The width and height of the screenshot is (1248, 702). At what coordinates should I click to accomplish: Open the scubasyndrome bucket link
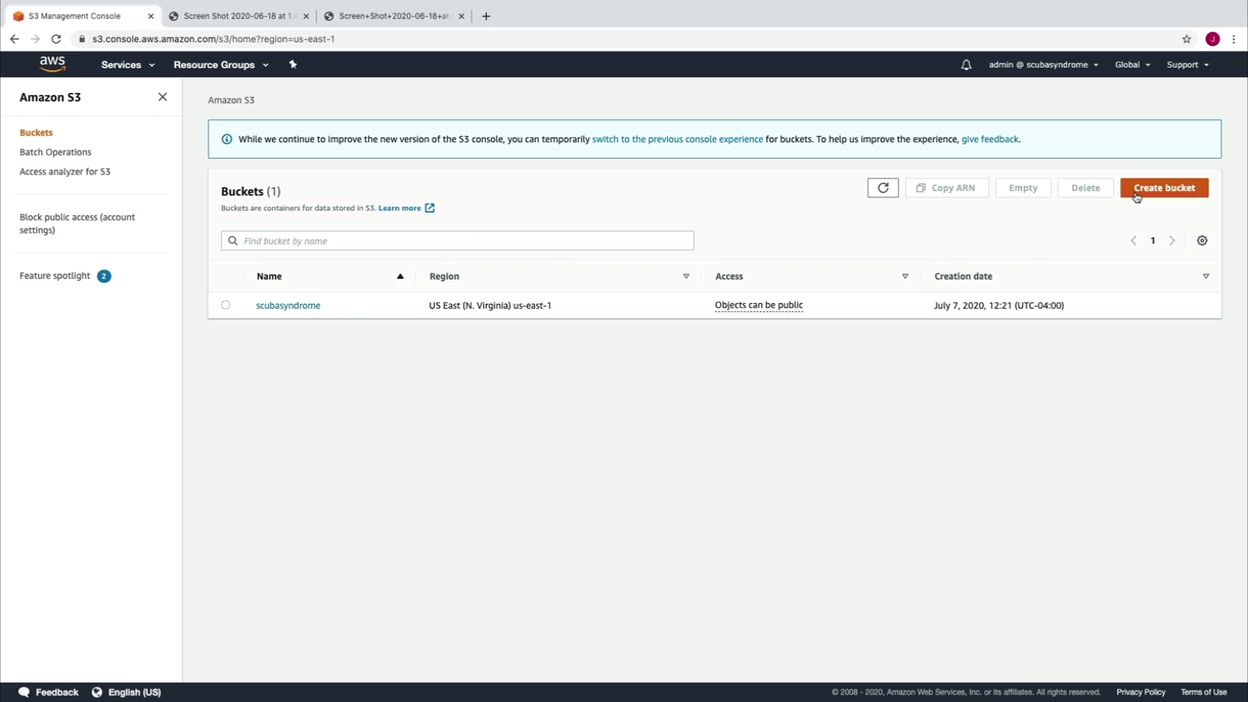coord(288,305)
